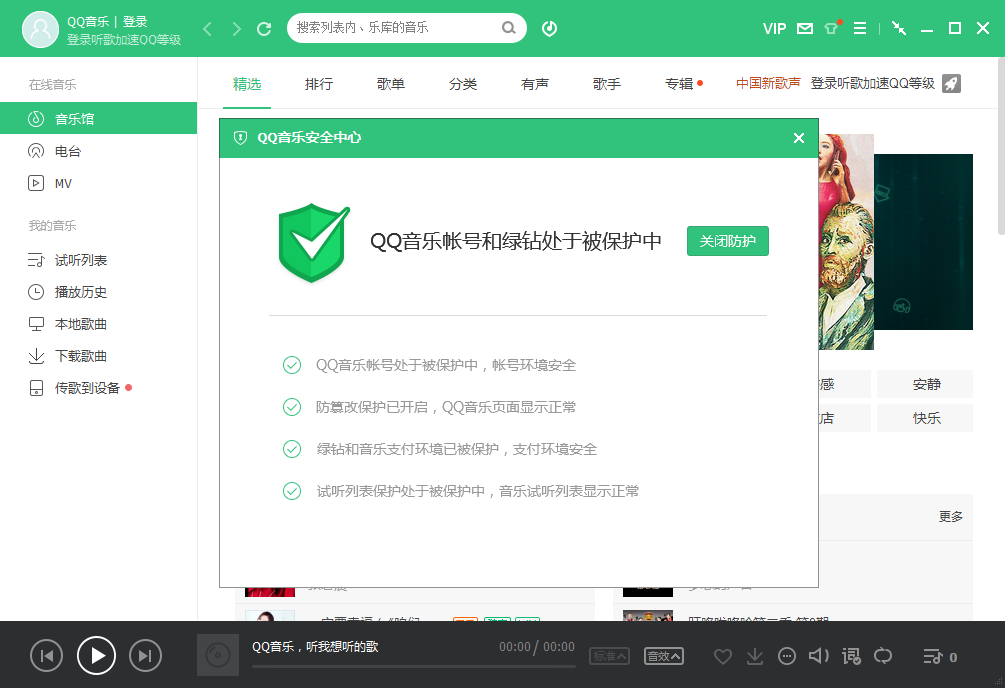1005x688 pixels.
Task: Go forward with the right arrow
Action: pyautogui.click(x=237, y=29)
